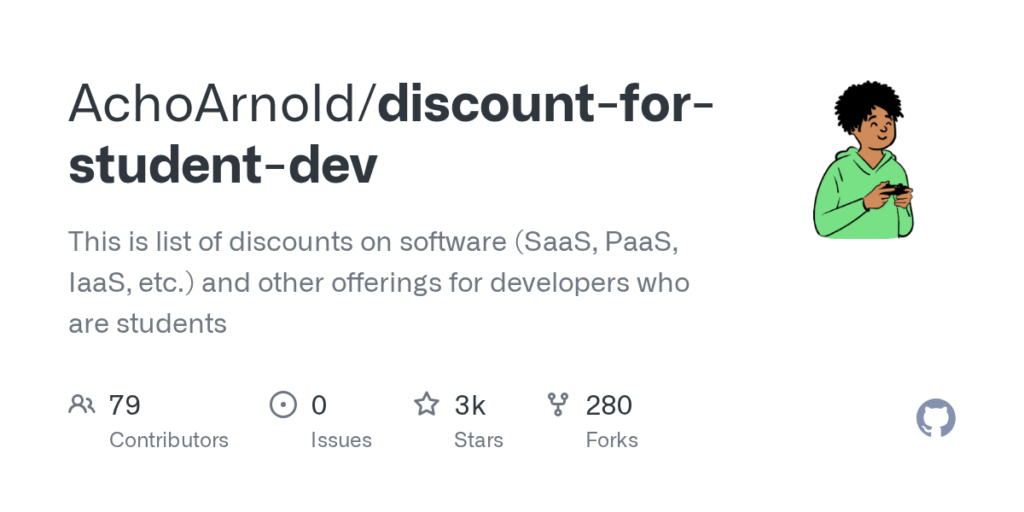Open the Stars label
1024x512 pixels.
pyautogui.click(x=478, y=440)
